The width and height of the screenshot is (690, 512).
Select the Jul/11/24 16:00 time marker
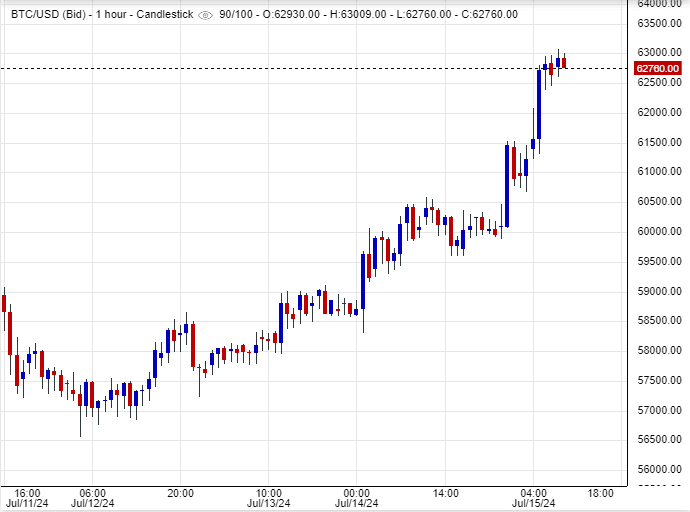[27, 498]
